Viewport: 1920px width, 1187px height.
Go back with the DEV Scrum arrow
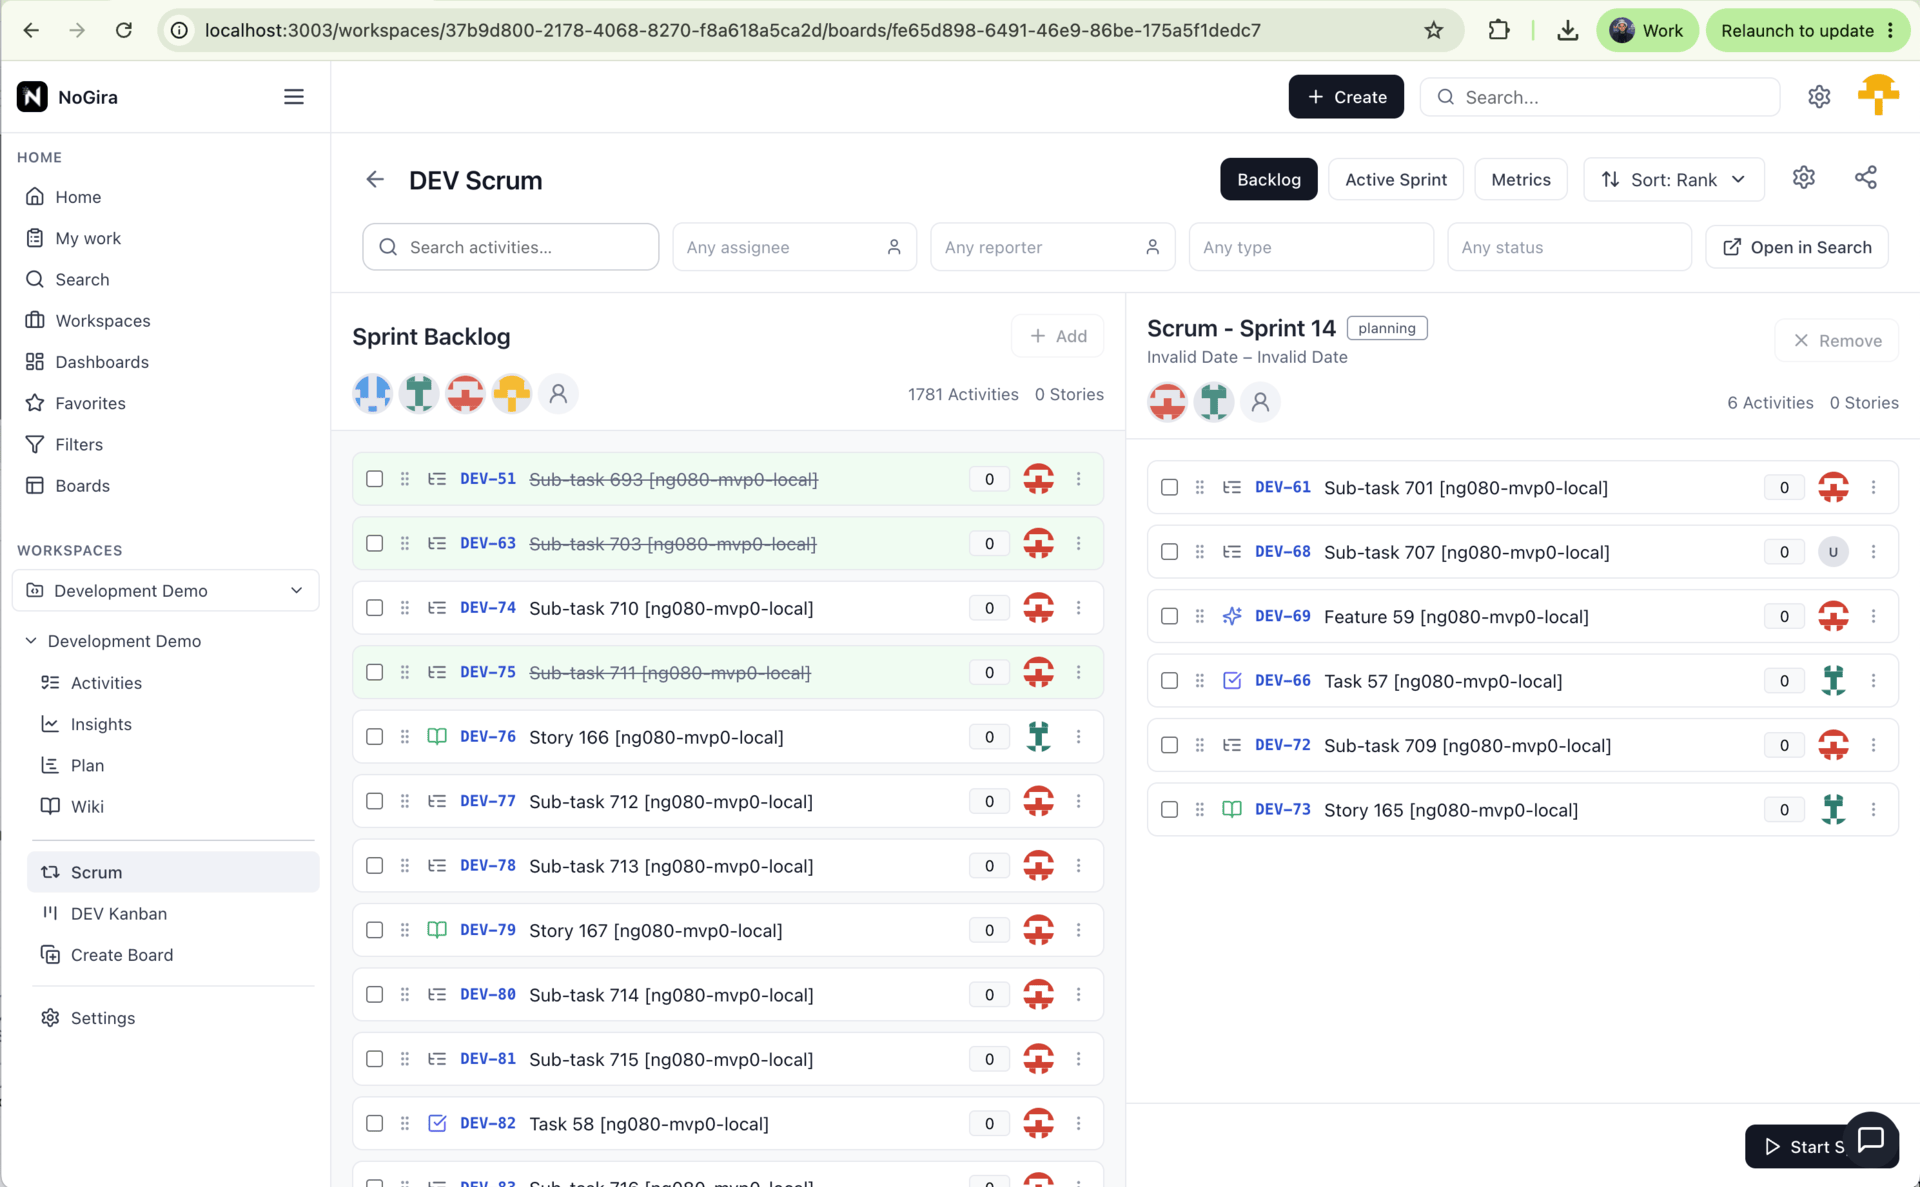(375, 180)
